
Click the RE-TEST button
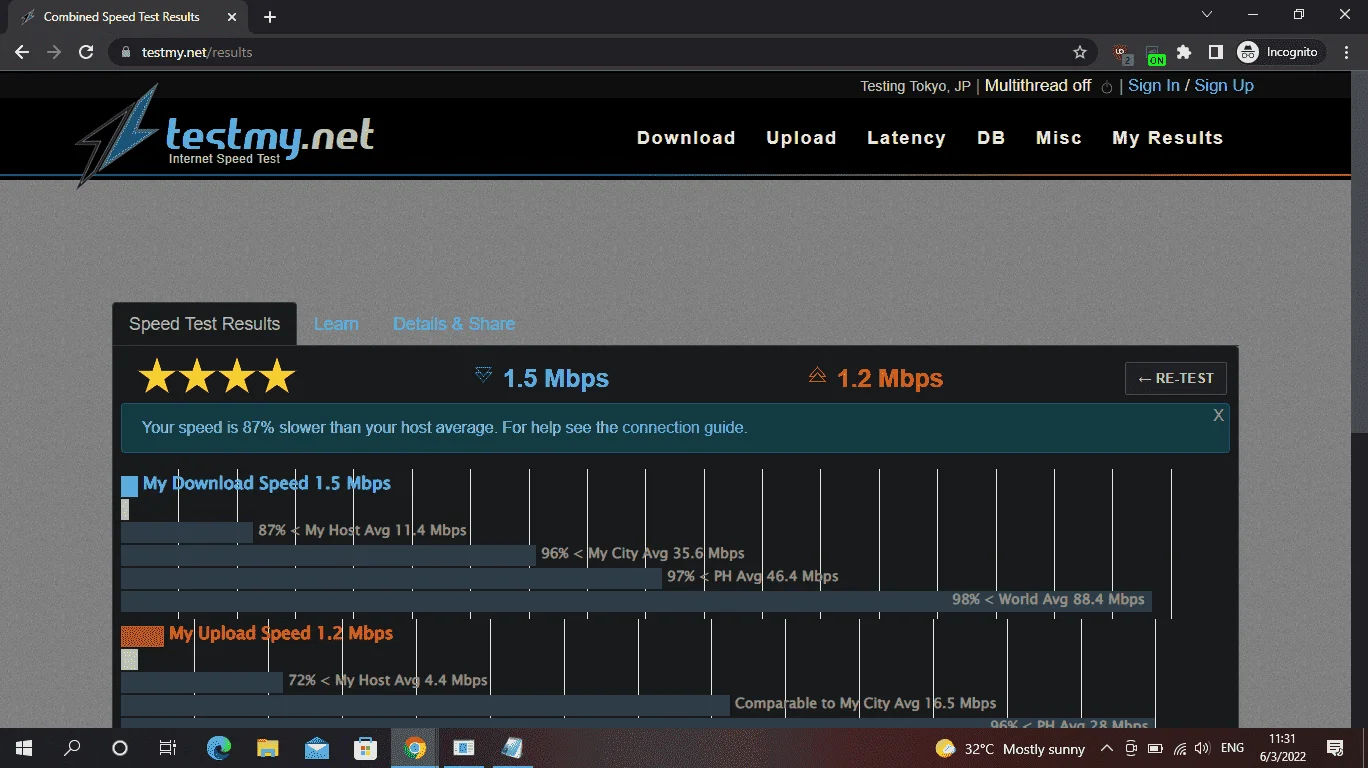1176,378
